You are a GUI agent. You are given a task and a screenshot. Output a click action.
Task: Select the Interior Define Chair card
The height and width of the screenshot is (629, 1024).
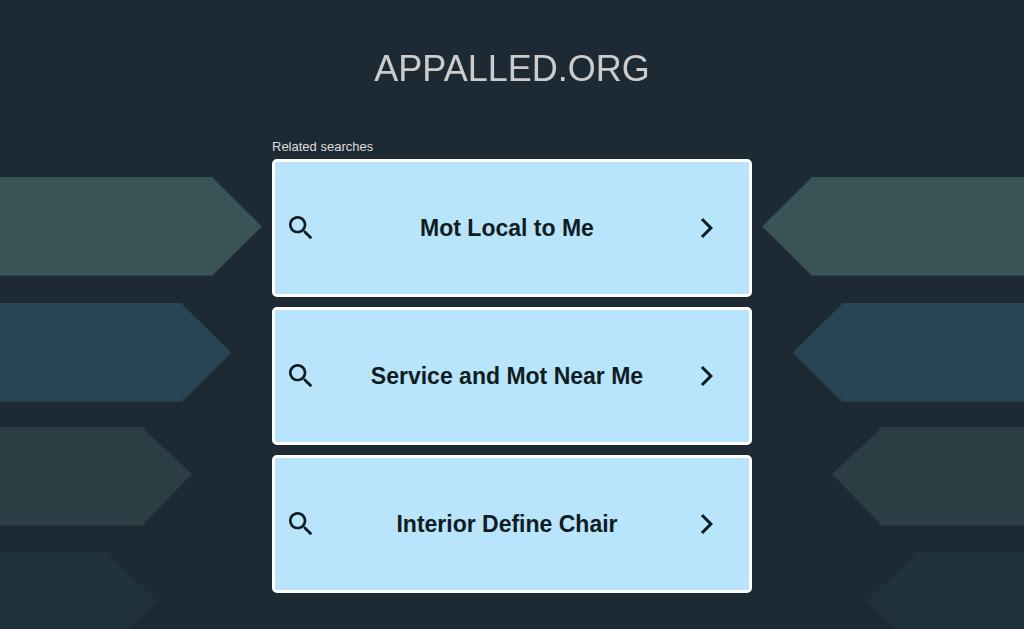tap(512, 524)
